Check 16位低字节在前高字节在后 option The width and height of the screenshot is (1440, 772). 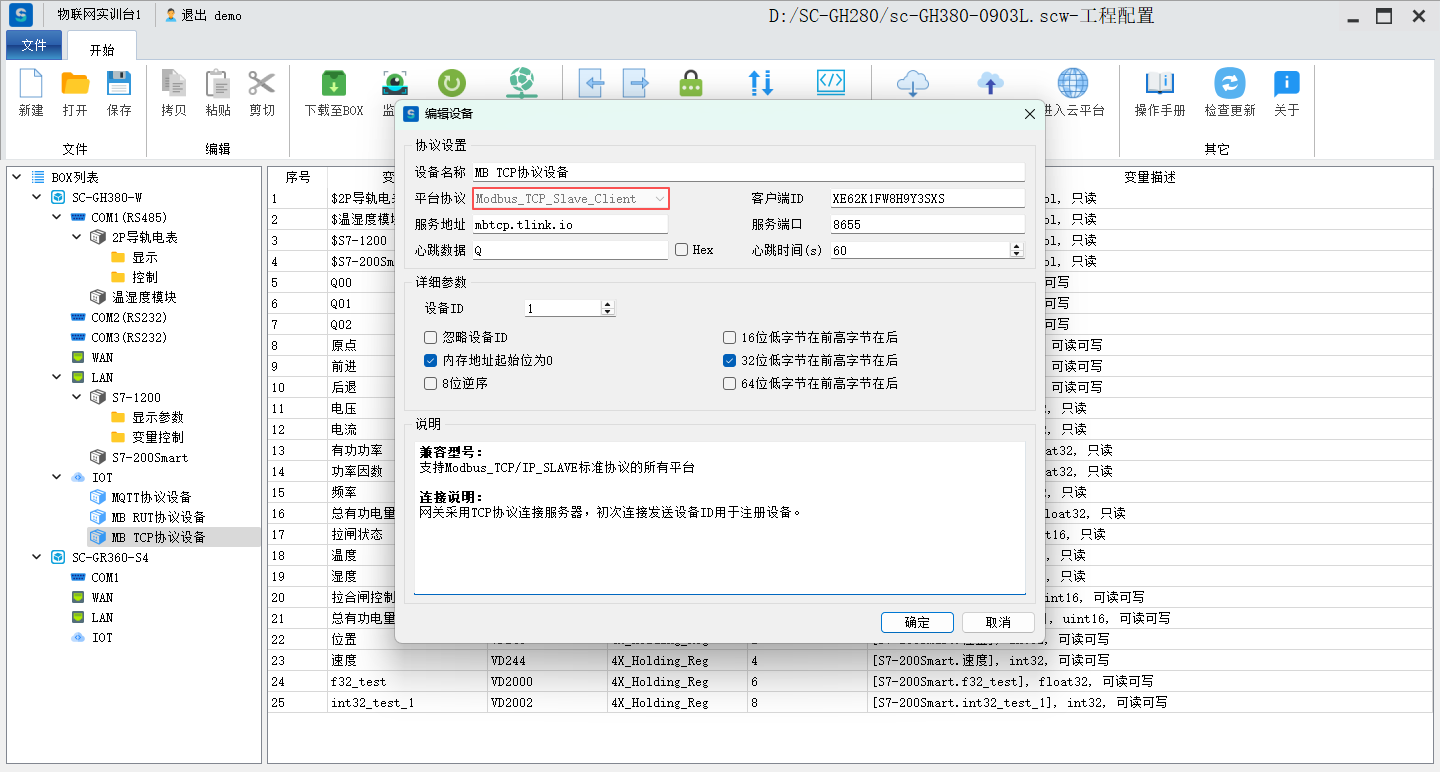point(730,338)
